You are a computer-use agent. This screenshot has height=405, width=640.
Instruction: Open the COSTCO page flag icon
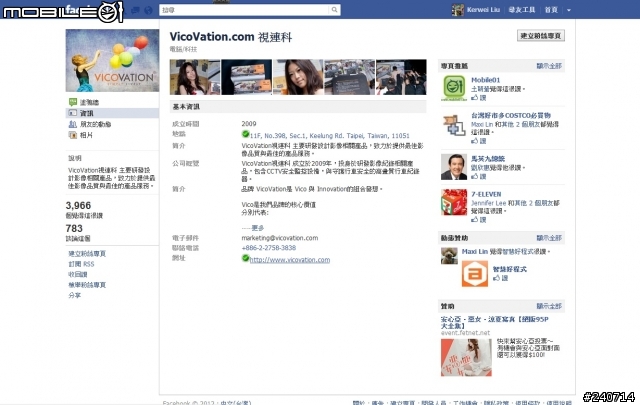[454, 125]
